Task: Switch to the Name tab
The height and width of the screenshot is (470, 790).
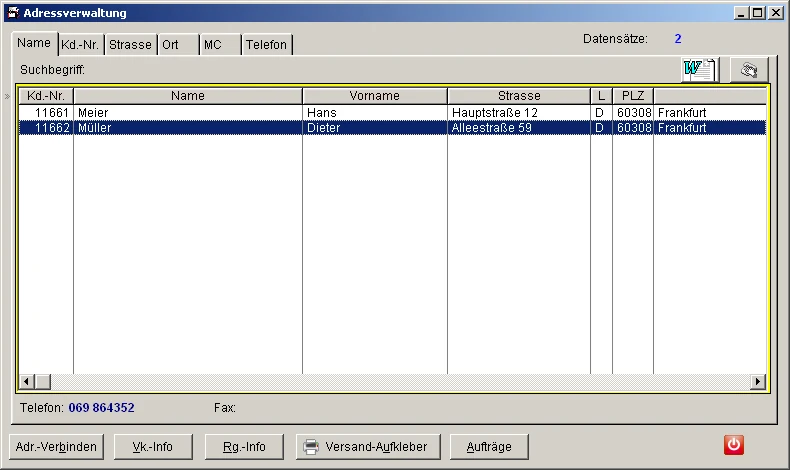Action: pyautogui.click(x=34, y=43)
